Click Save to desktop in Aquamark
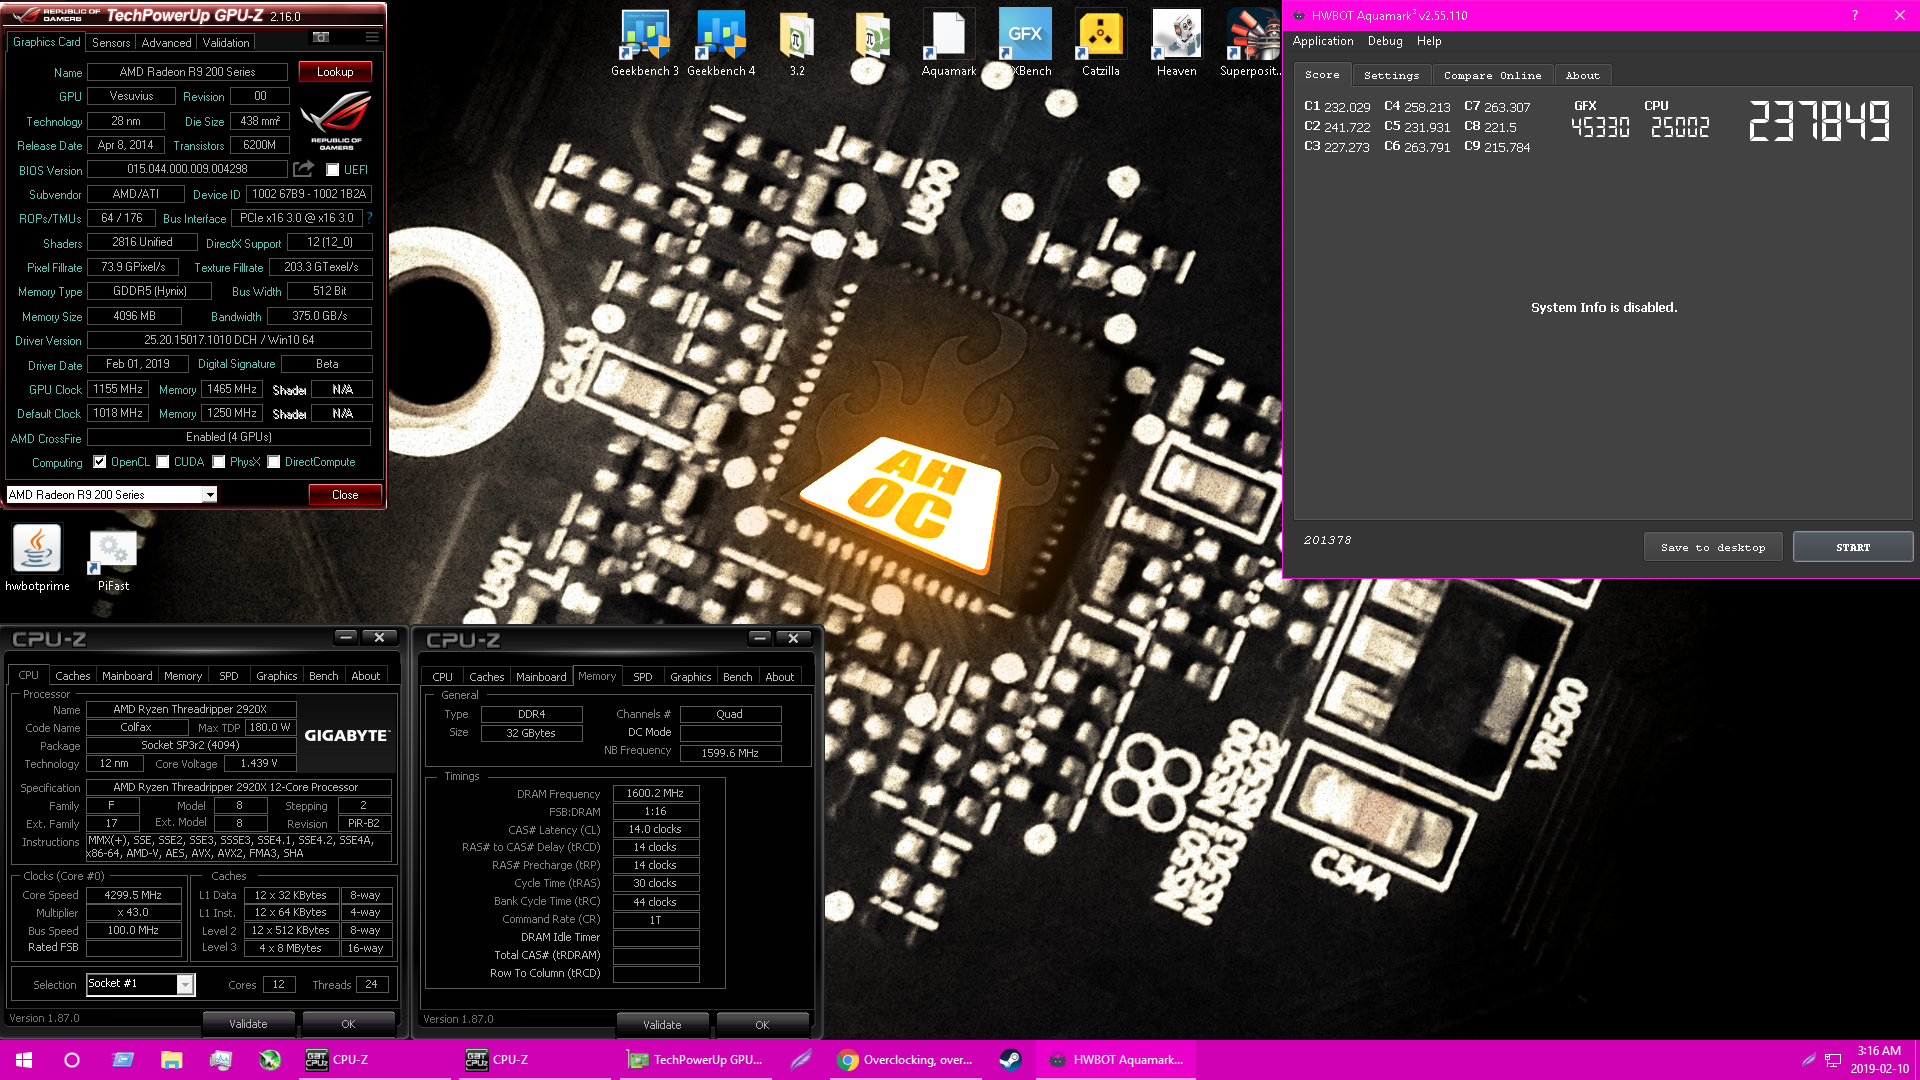The height and width of the screenshot is (1080, 1920). click(1712, 547)
